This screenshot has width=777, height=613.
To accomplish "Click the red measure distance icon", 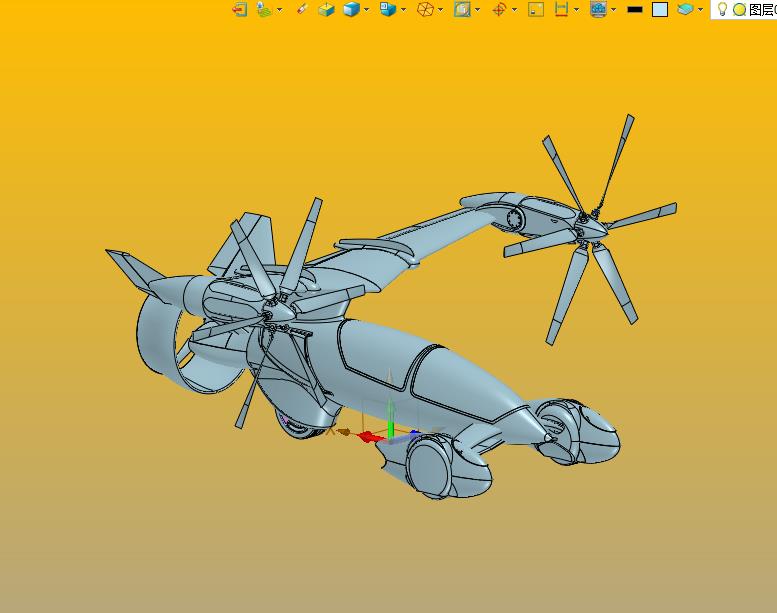I will pos(561,9).
